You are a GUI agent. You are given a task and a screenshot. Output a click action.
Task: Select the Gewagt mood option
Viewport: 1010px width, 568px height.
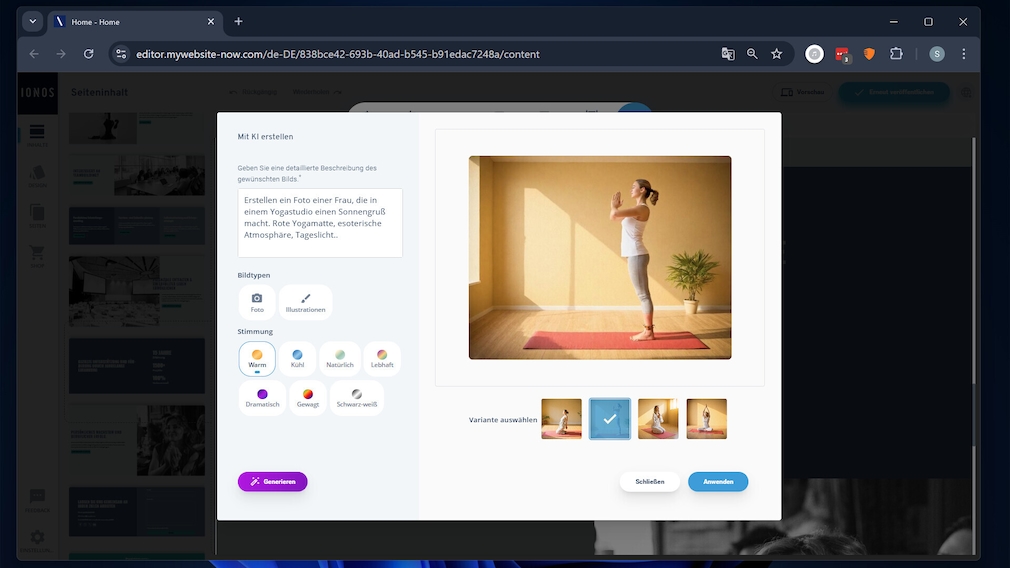pyautogui.click(x=308, y=398)
